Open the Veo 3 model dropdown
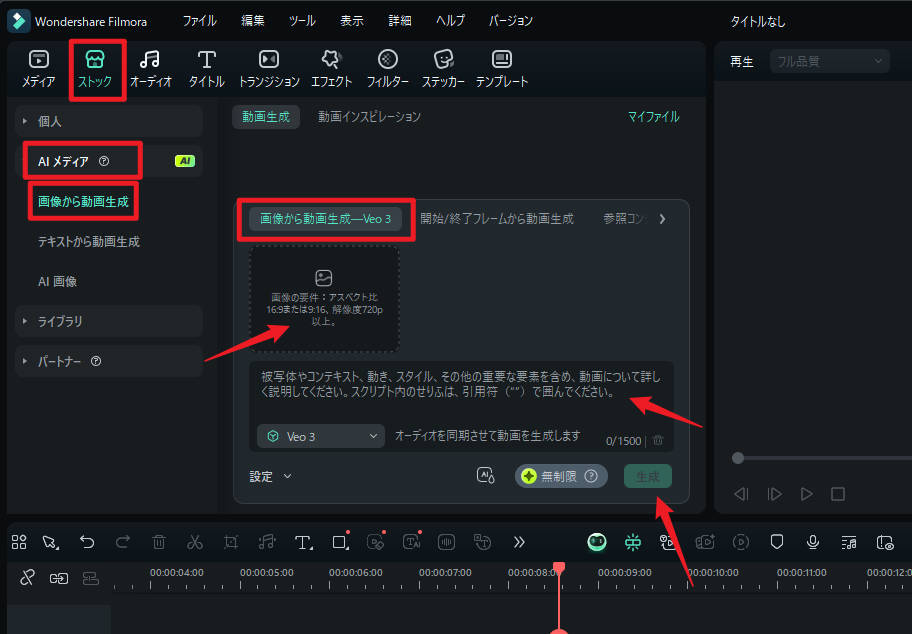Screen dimensions: 912x634 [321, 436]
